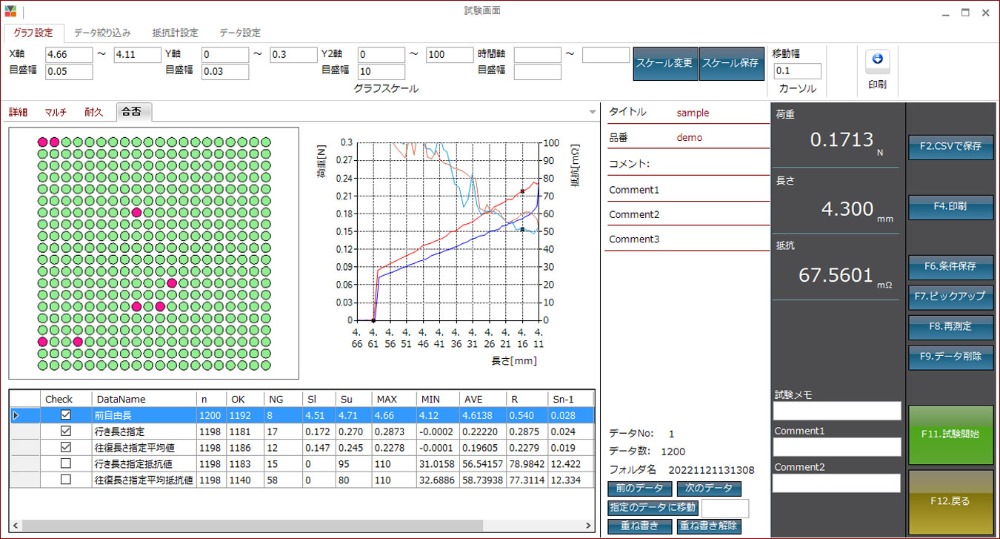The width and height of the screenshot is (1000, 539).
Task: Start test with F11.試験開始 button
Action: tap(951, 434)
